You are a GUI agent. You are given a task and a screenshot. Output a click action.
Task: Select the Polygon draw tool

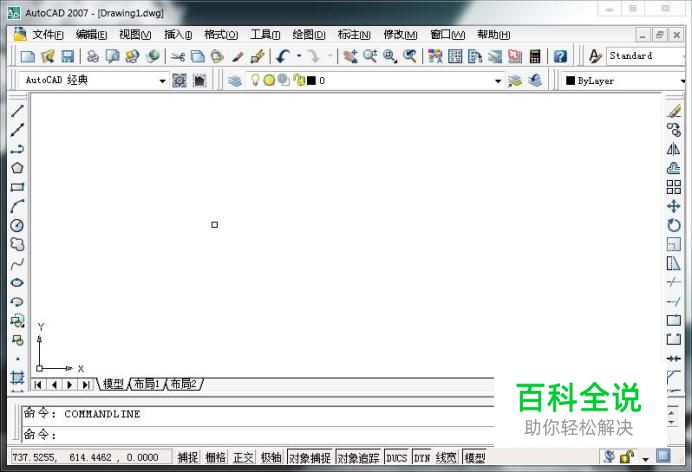(17, 168)
